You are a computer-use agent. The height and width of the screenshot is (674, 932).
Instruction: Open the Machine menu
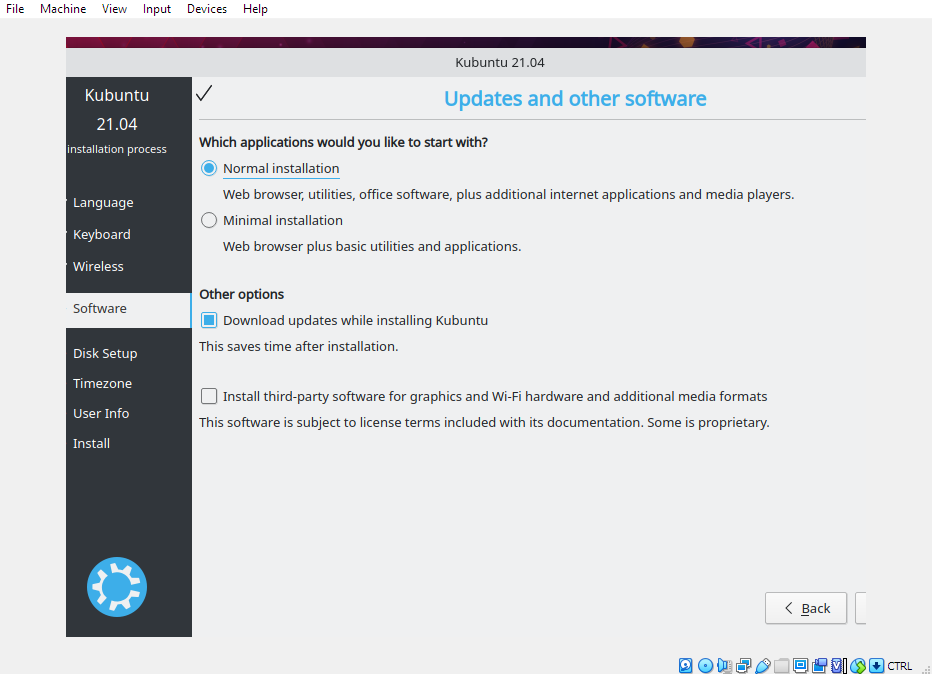pos(63,9)
